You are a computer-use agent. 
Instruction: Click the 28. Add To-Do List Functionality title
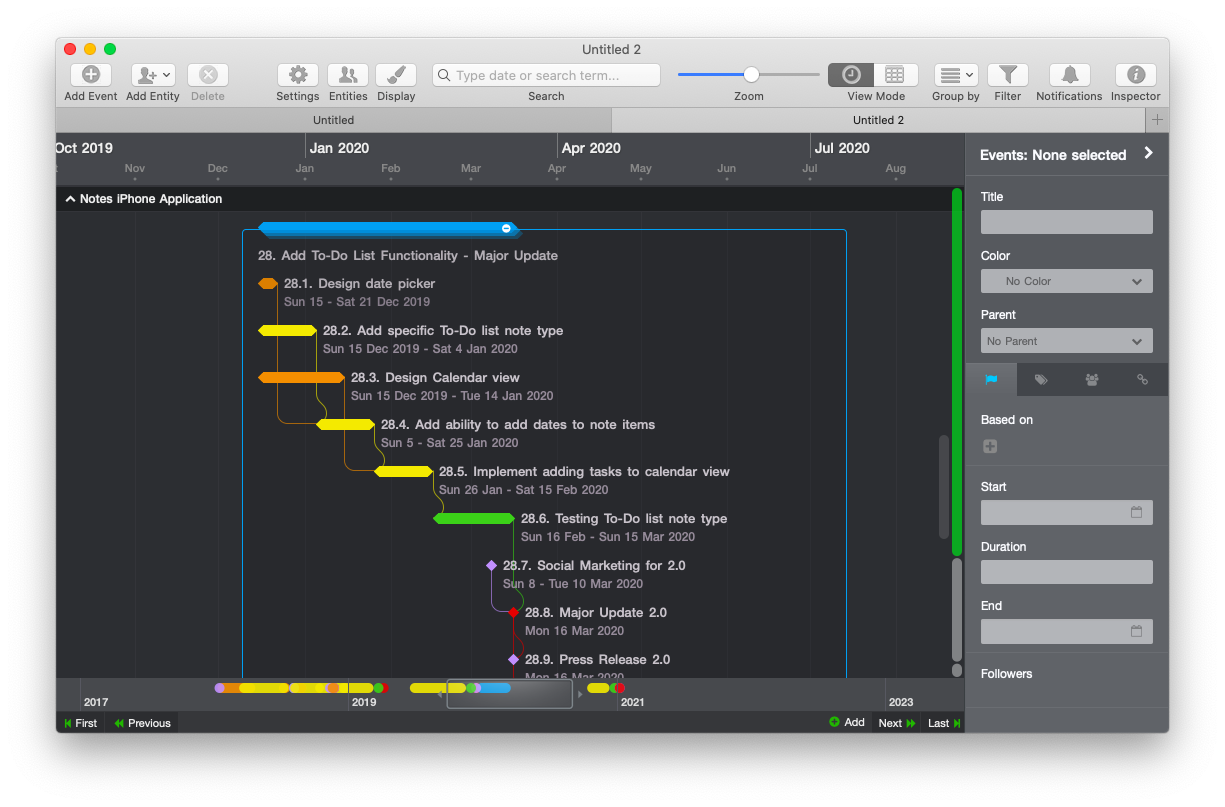click(408, 256)
